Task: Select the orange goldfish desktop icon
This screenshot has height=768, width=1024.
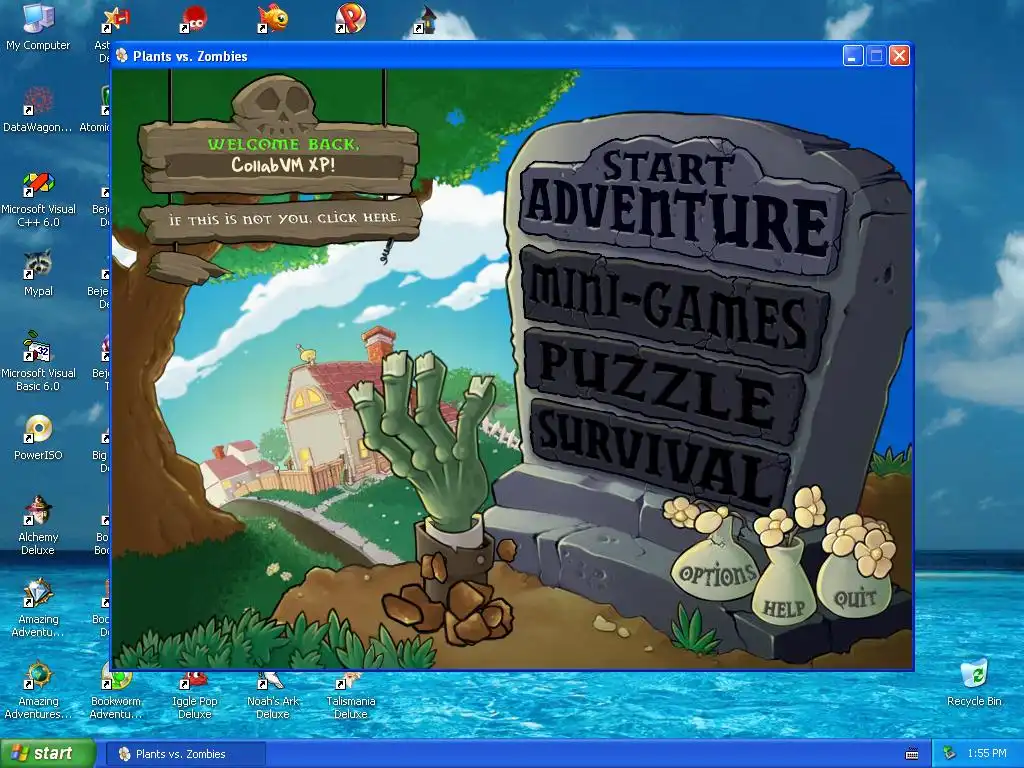Action: pyautogui.click(x=272, y=18)
